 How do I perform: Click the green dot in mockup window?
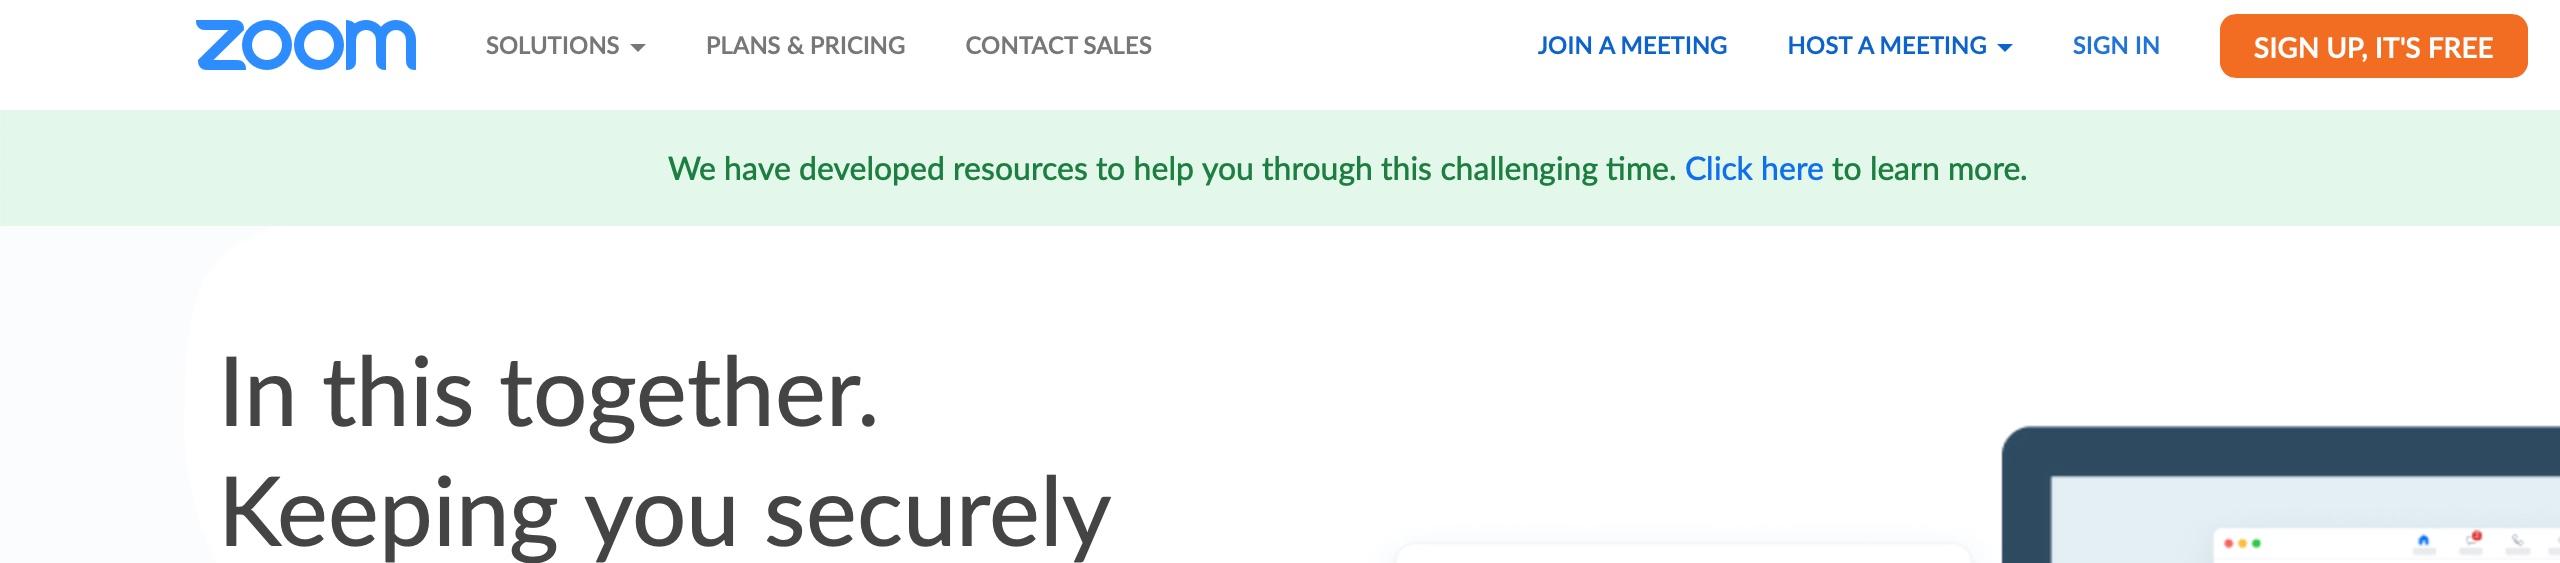2256,544
